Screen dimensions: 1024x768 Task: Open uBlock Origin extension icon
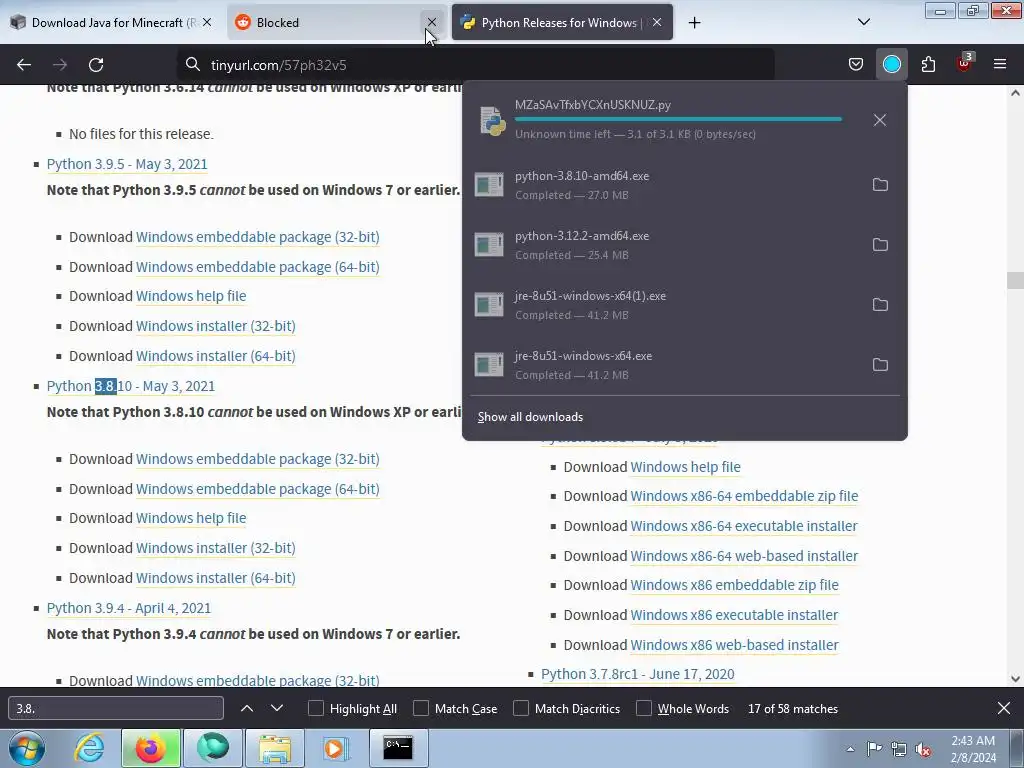(x=965, y=63)
